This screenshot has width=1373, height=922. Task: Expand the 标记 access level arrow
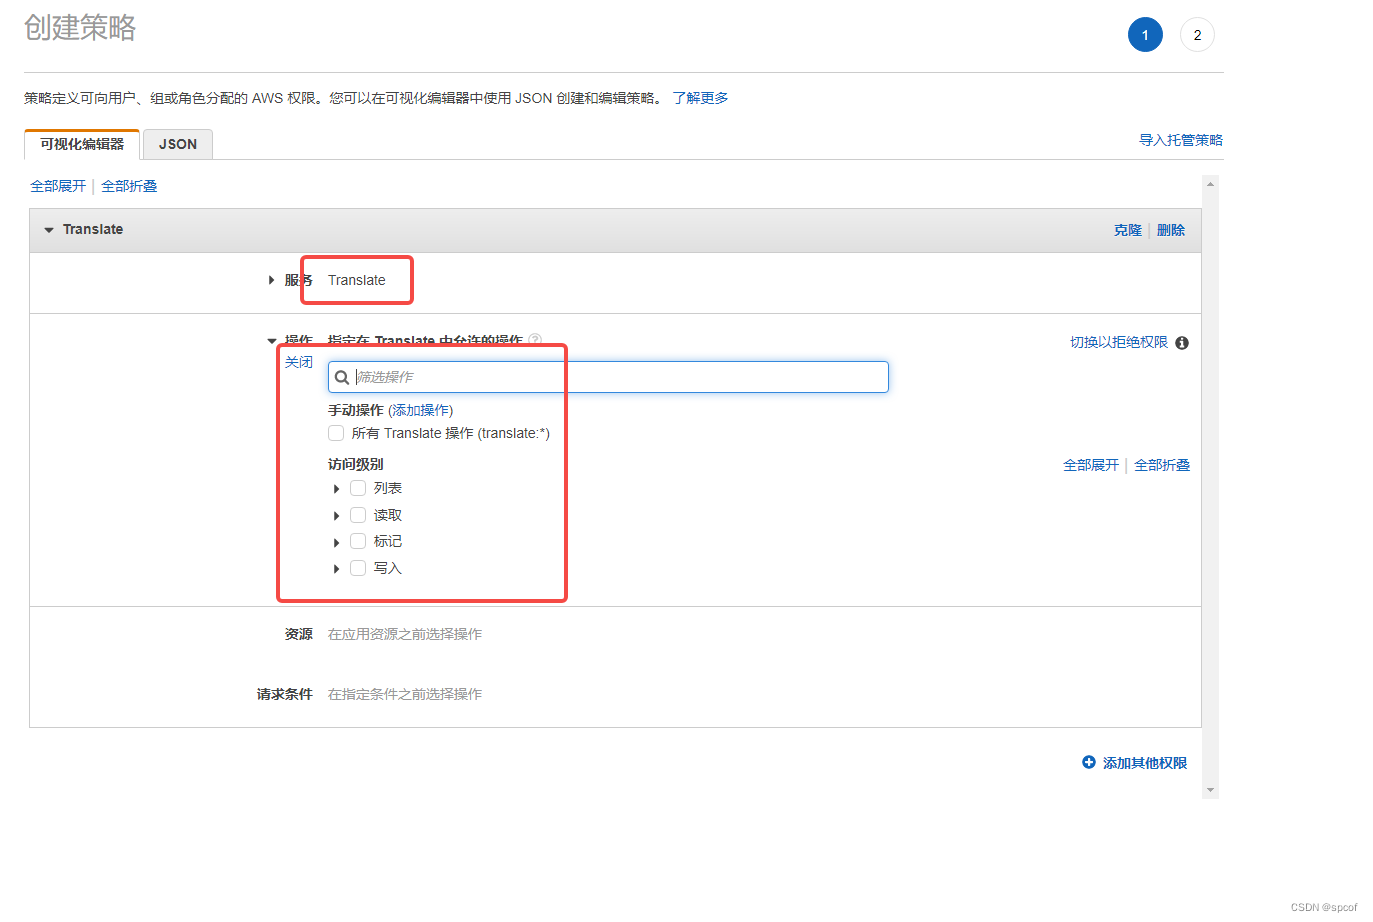point(336,542)
